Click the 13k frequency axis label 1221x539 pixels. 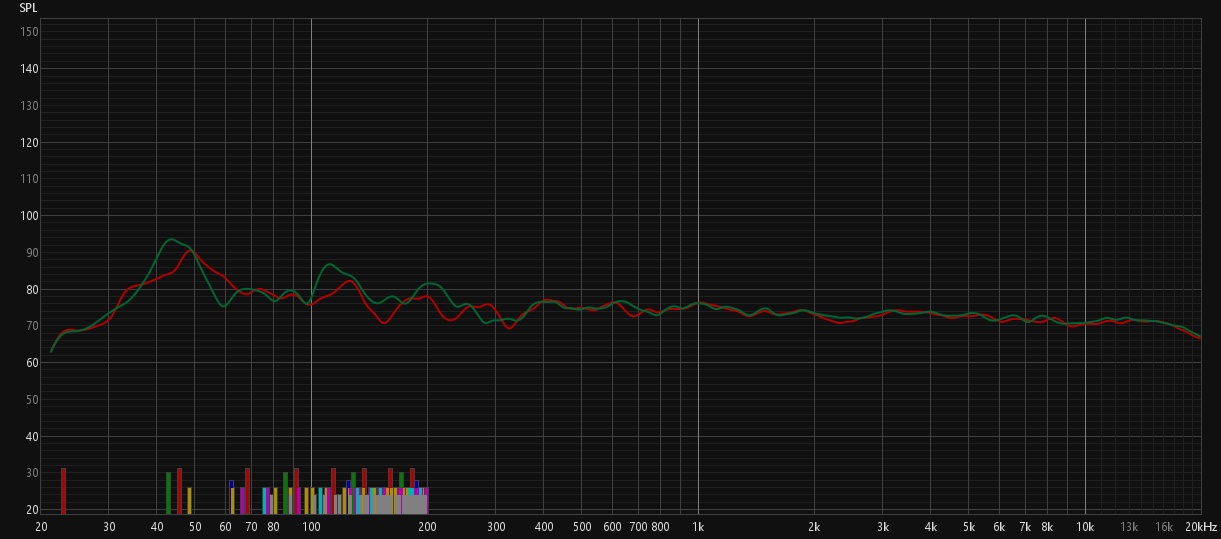(x=1129, y=526)
